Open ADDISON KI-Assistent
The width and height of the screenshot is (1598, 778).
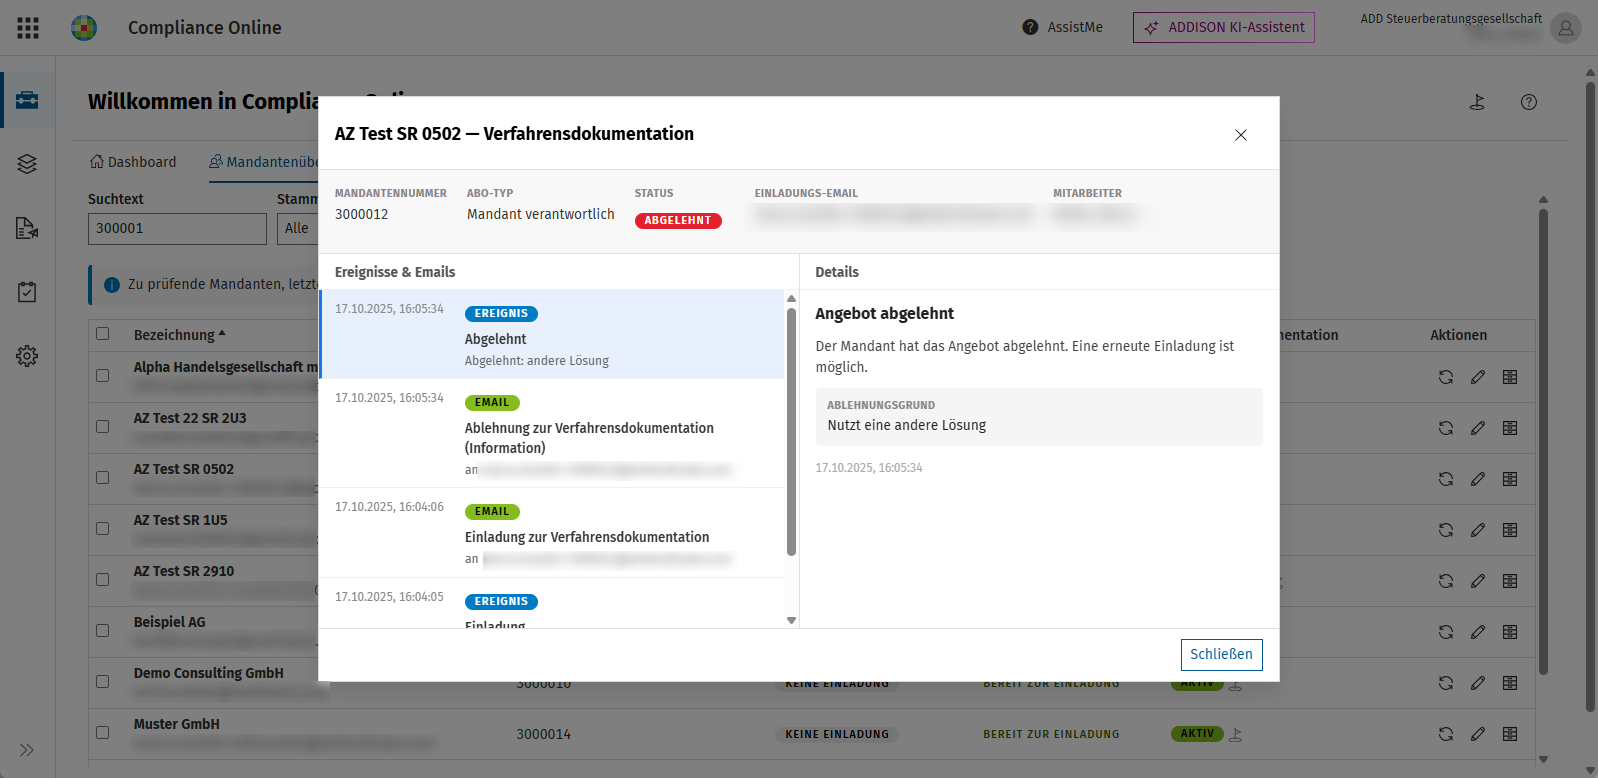(x=1224, y=28)
